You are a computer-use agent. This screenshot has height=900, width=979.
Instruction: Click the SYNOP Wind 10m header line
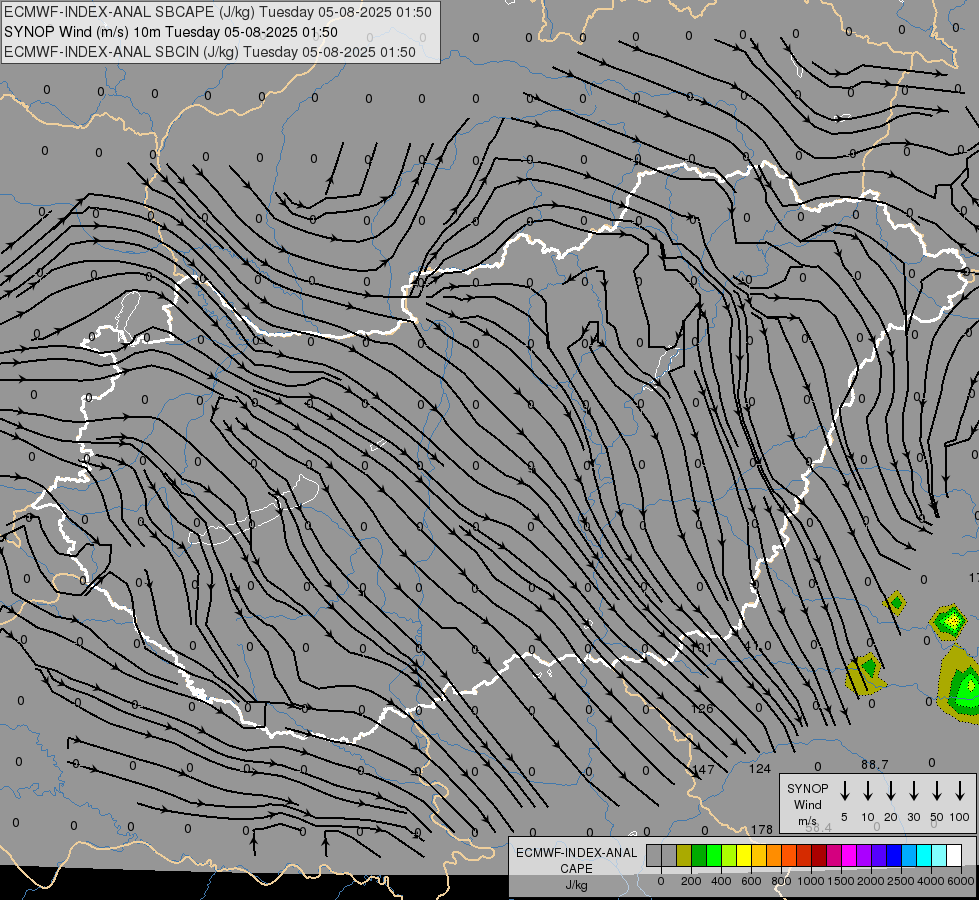click(170, 32)
